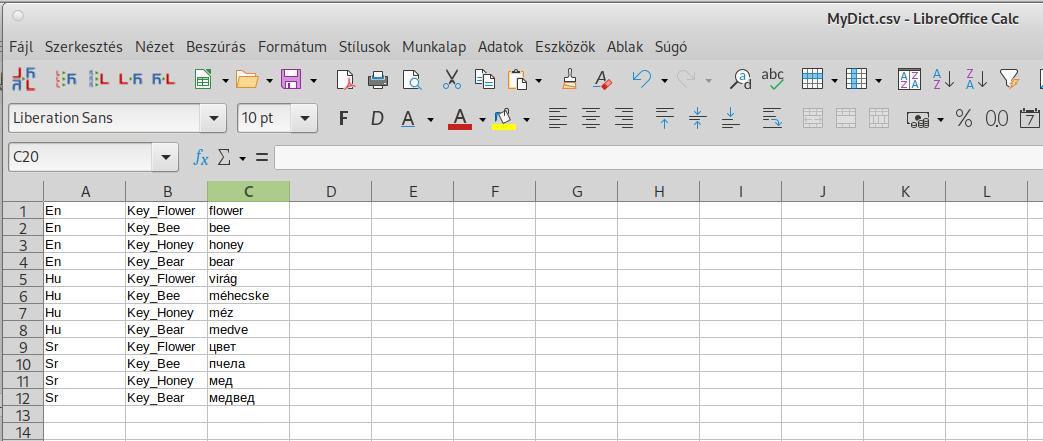Open the Adatok menu
The width and height of the screenshot is (1043, 441).
[x=500, y=47]
